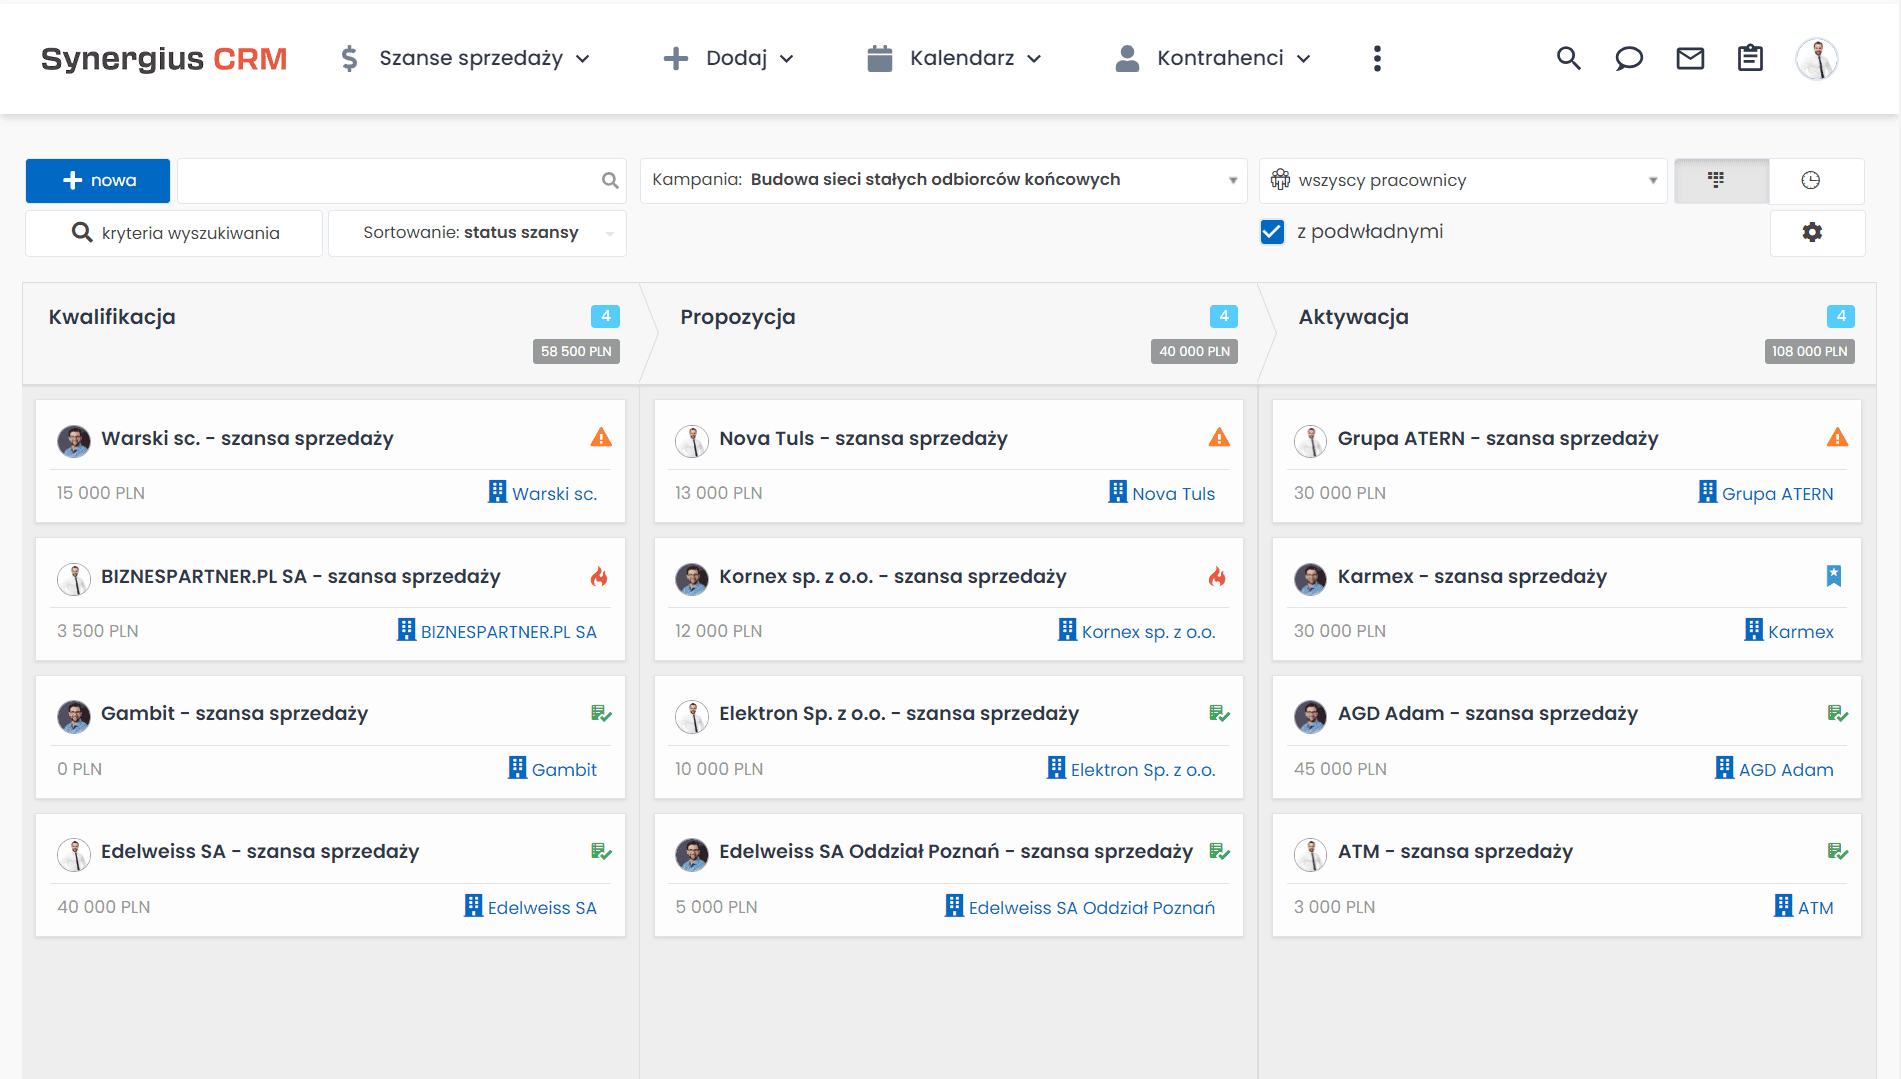Open the three-dot more options menu
Screen dimensions: 1901x1079
tap(1377, 59)
